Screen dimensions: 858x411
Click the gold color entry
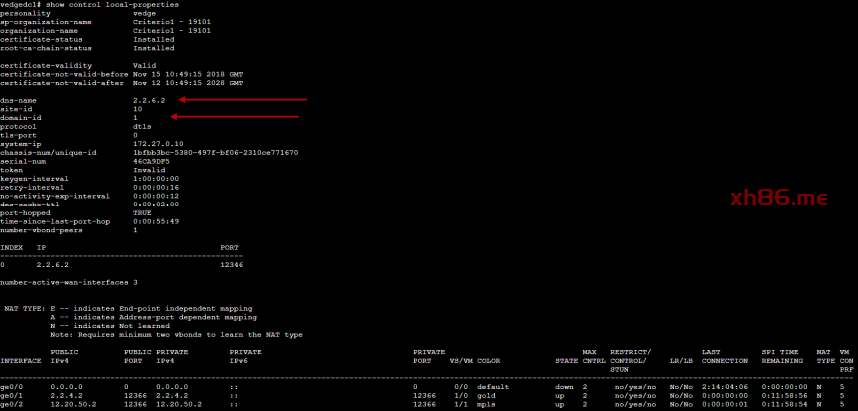[487, 395]
